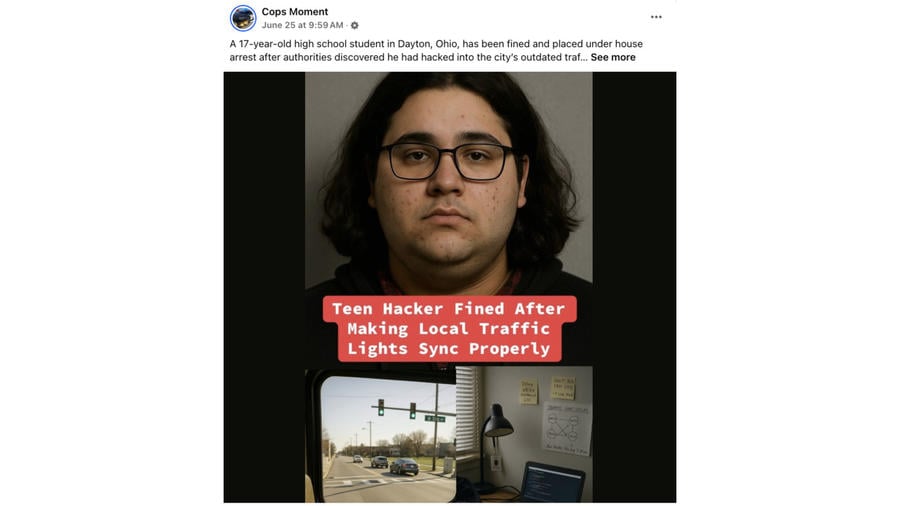Open the desk and laptop photo
Image resolution: width=900 pixels, height=506 pixels.
[x=525, y=435]
